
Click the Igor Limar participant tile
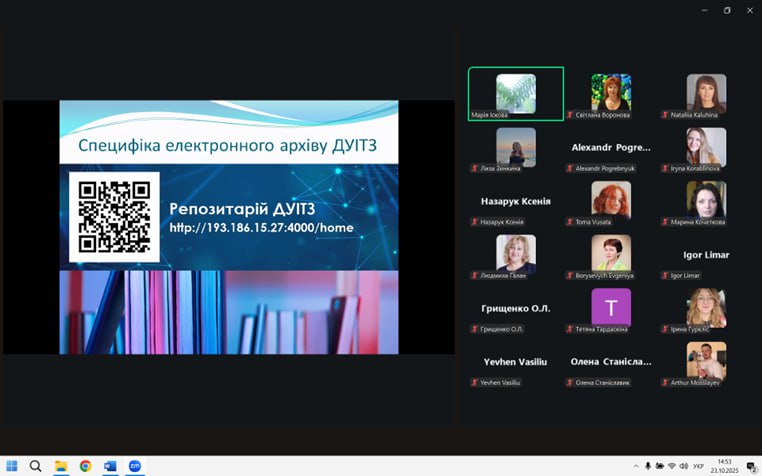pyautogui.click(x=706, y=255)
